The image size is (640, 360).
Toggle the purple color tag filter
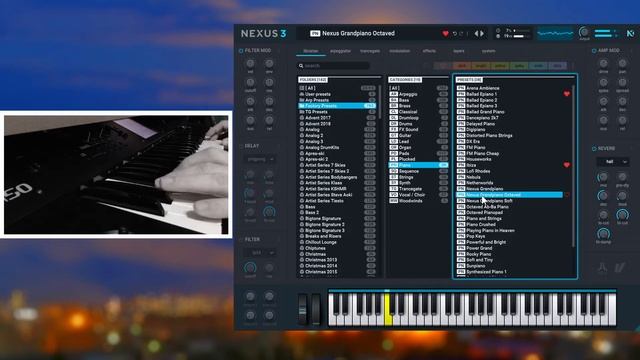[x=558, y=66]
